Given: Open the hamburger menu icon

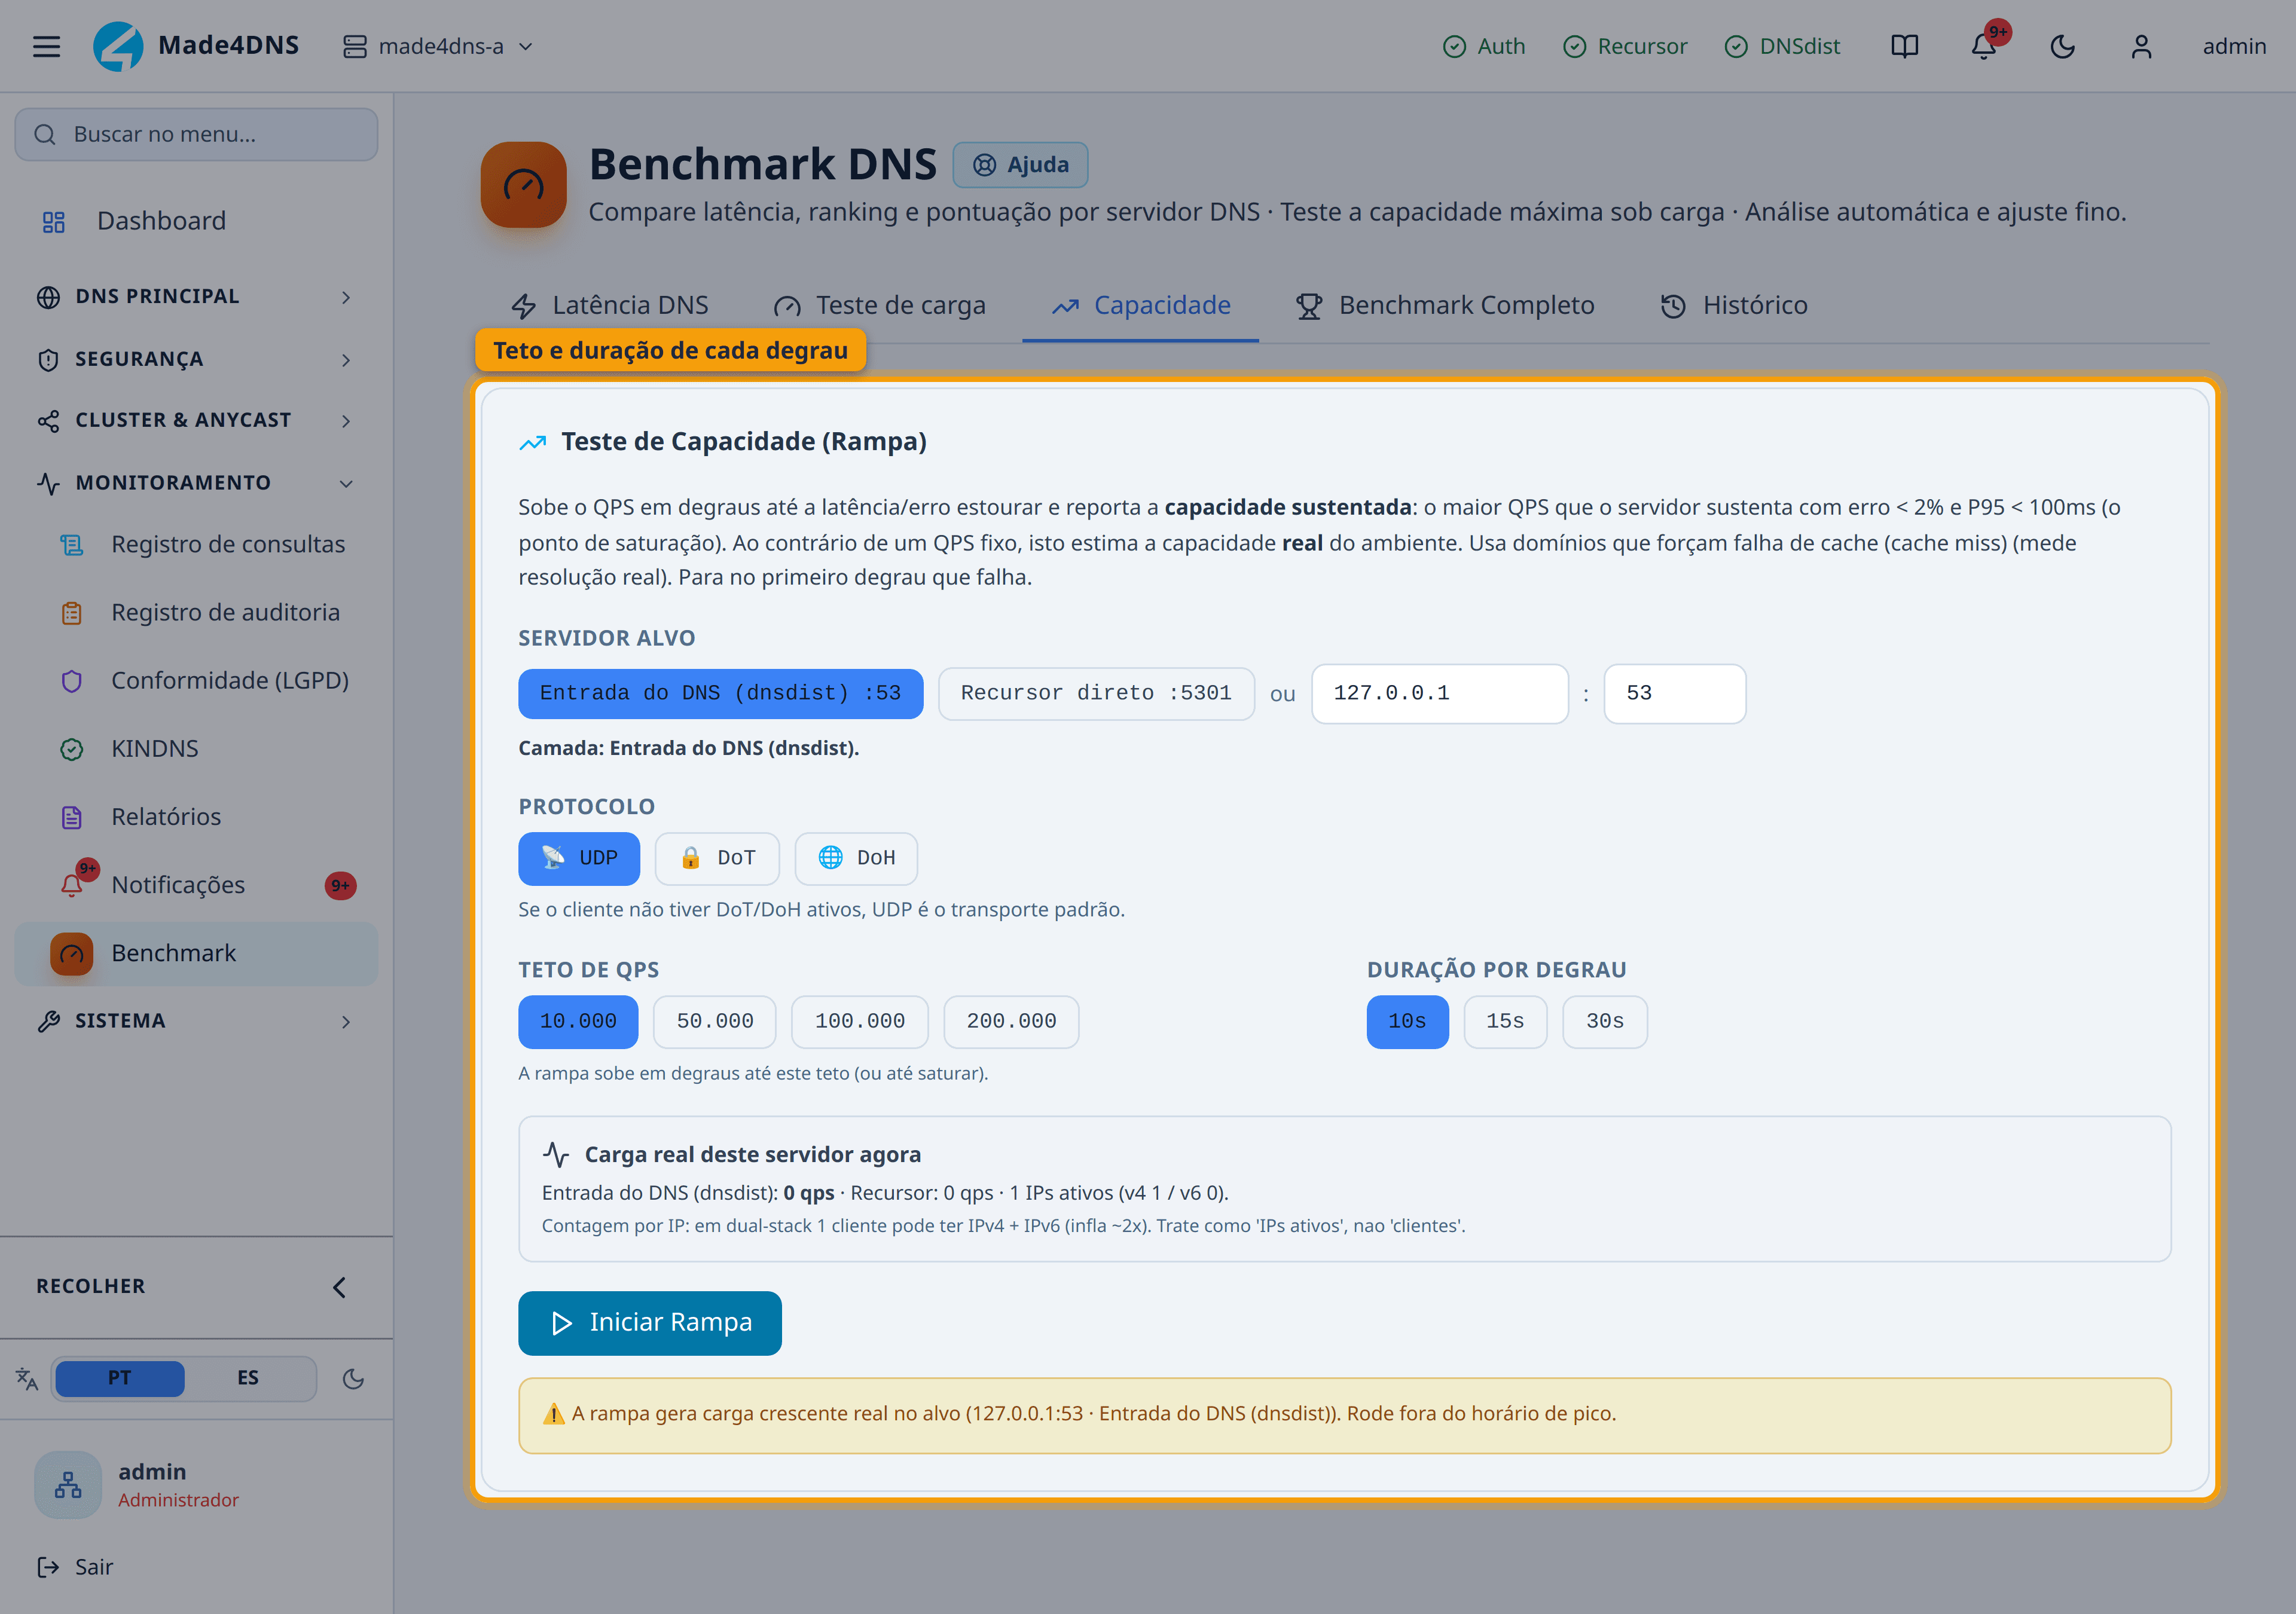Looking at the screenshot, I should [x=46, y=46].
